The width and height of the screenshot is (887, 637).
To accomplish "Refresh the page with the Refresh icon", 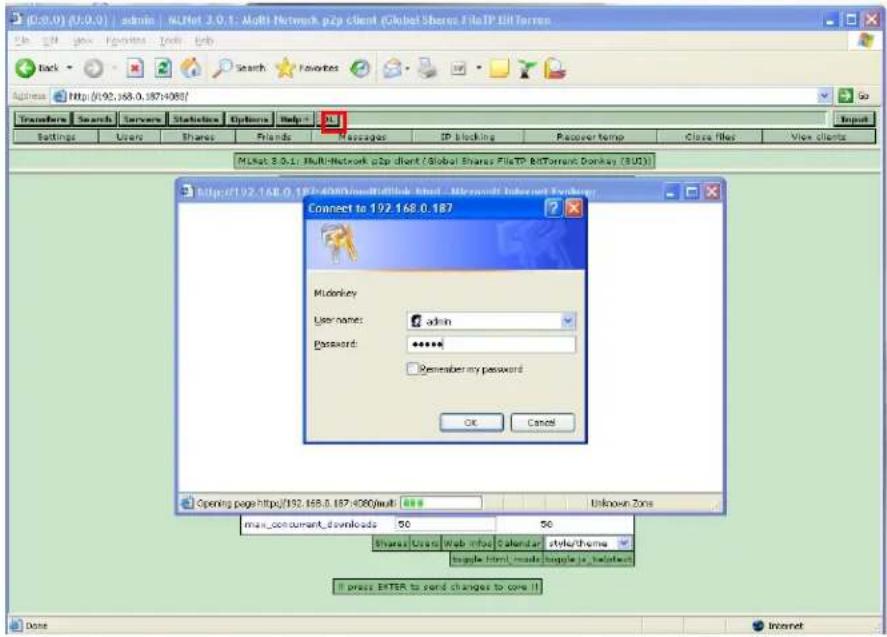I will pyautogui.click(x=163, y=68).
